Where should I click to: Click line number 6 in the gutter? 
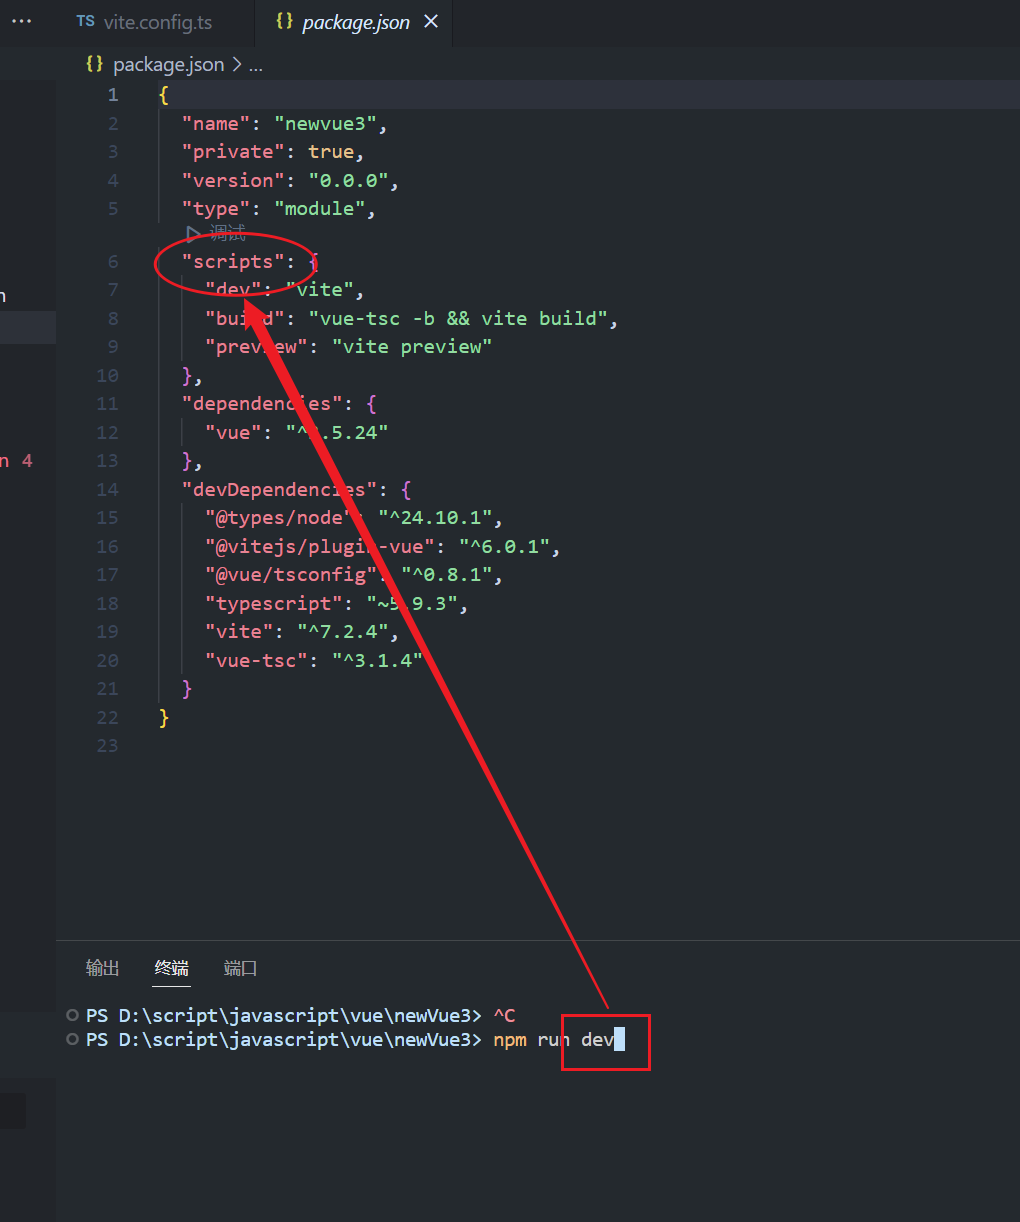(x=113, y=262)
